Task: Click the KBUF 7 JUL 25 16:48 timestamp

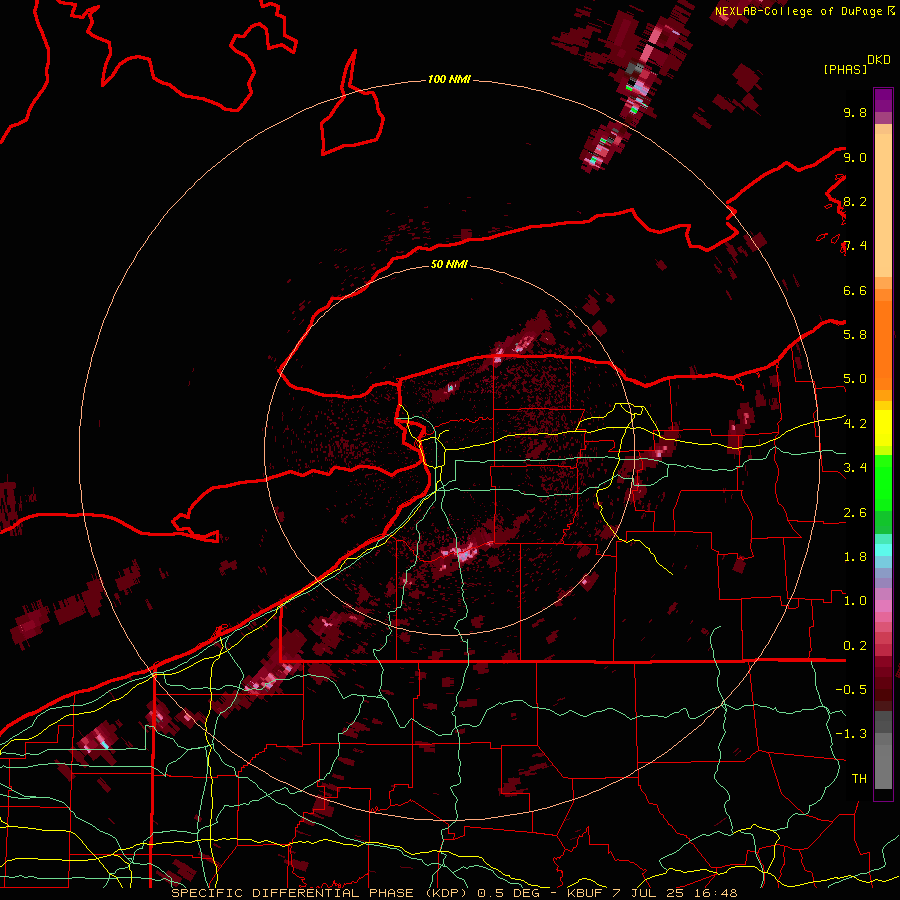Action: coord(652,893)
